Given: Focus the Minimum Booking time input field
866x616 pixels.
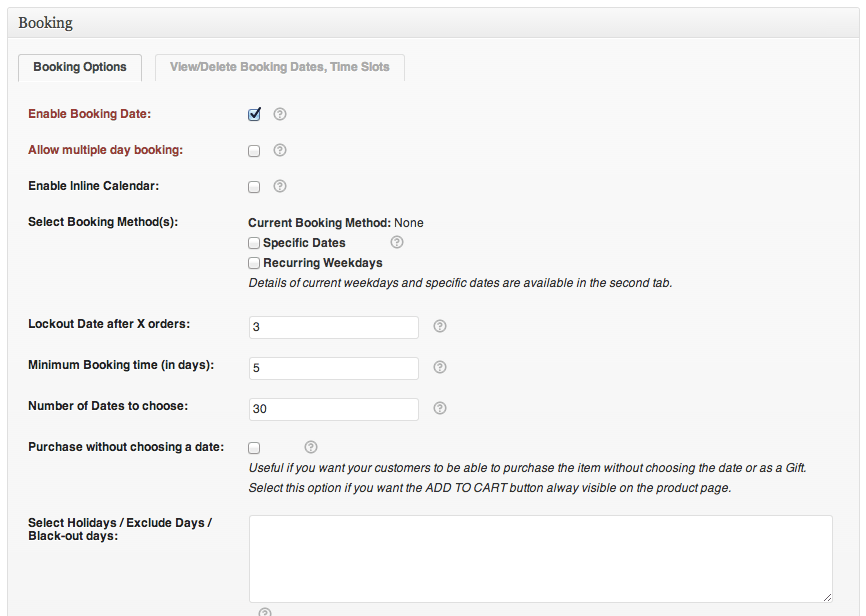Looking at the screenshot, I should coord(333,368).
